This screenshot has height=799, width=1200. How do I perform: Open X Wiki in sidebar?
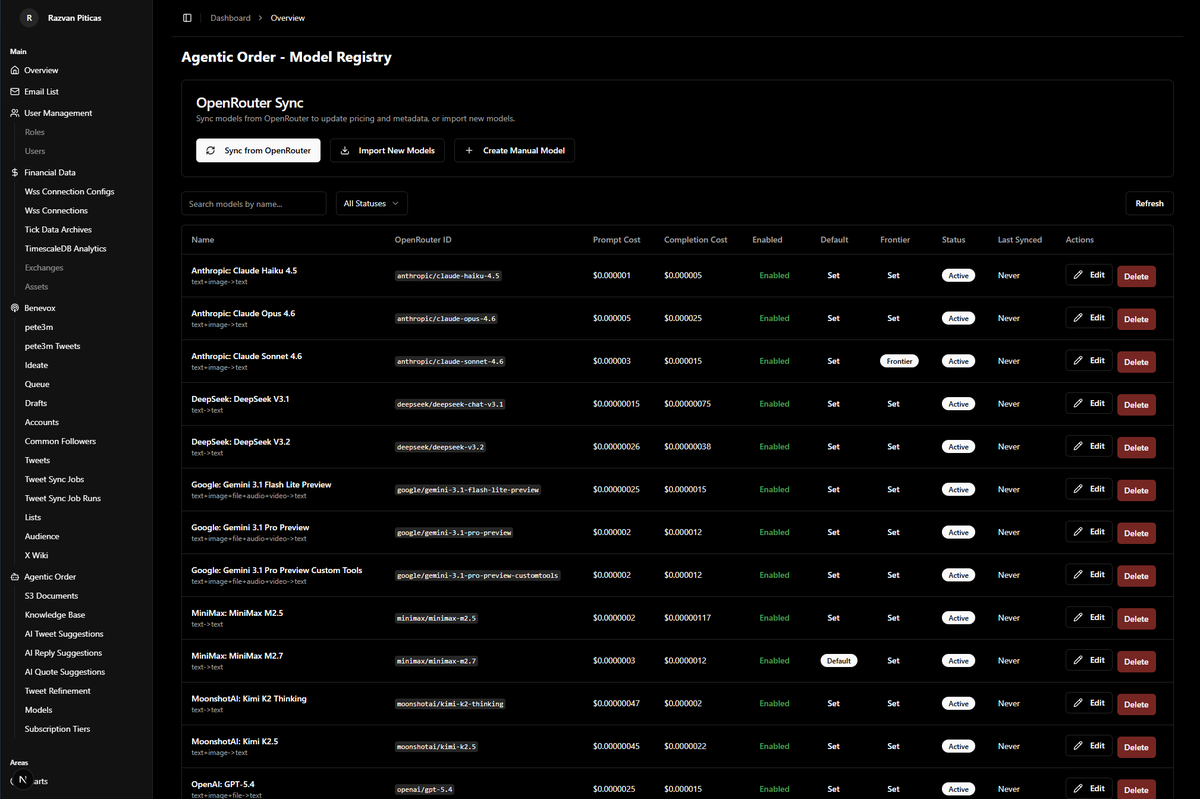[36, 556]
